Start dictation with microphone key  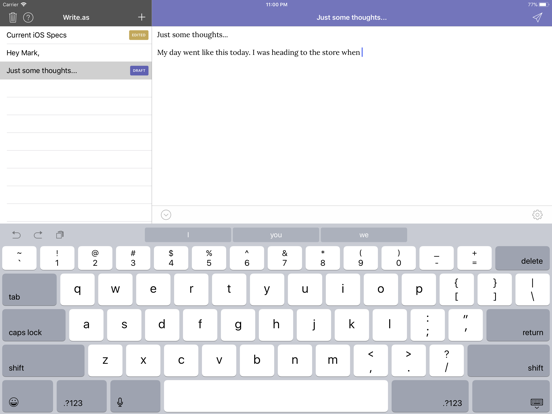point(135,396)
